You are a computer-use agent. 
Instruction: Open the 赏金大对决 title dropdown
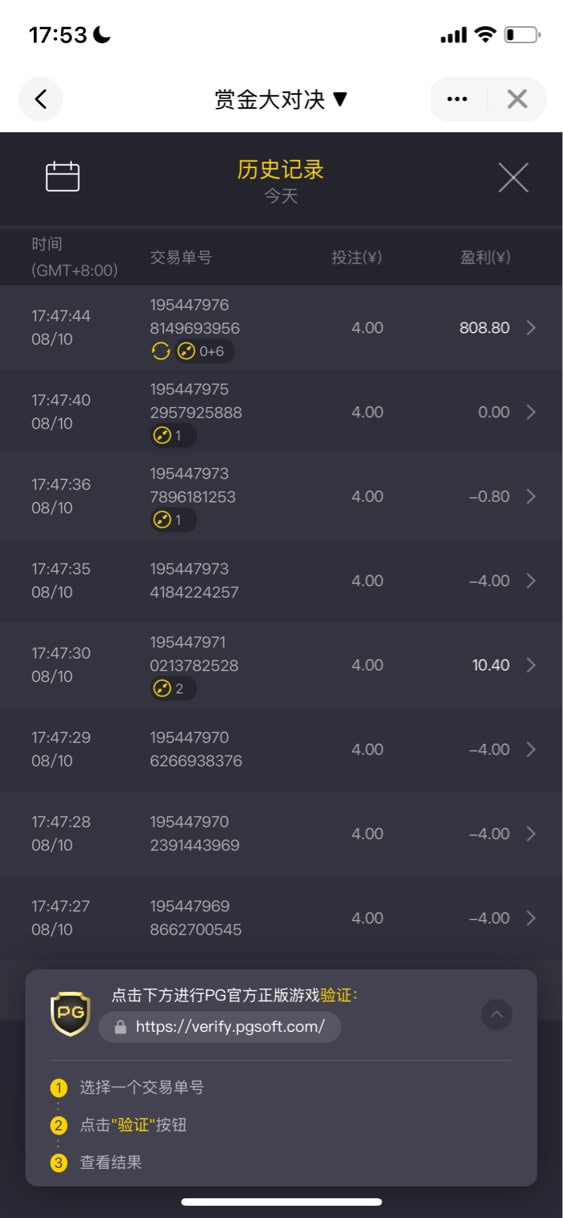tap(281, 99)
